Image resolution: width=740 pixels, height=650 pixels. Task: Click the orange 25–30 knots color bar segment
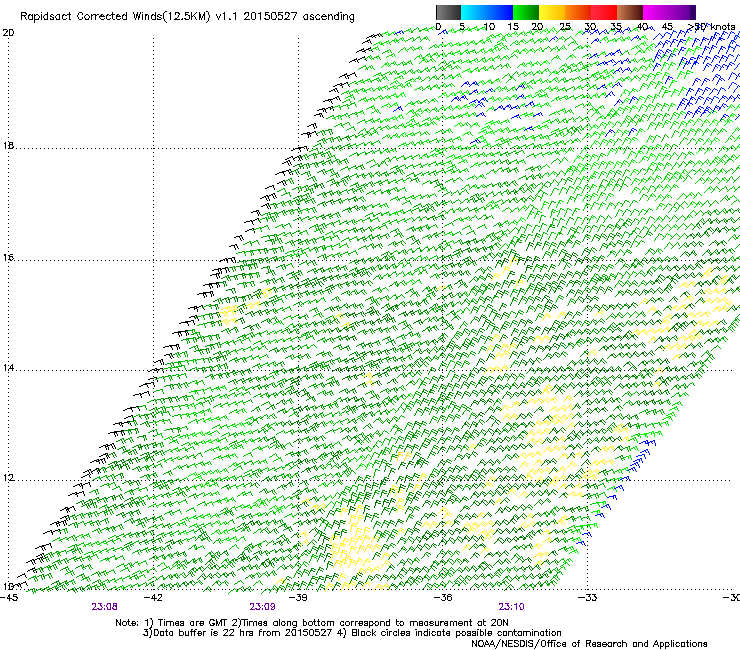click(x=578, y=12)
